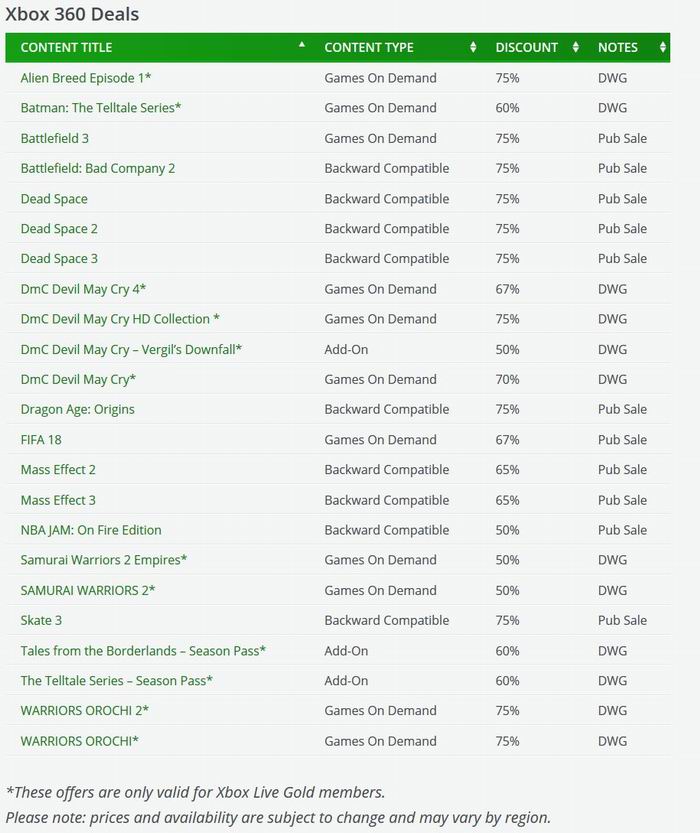Select the Mass Effect 2 link
Image resolution: width=700 pixels, height=833 pixels.
click(58, 469)
